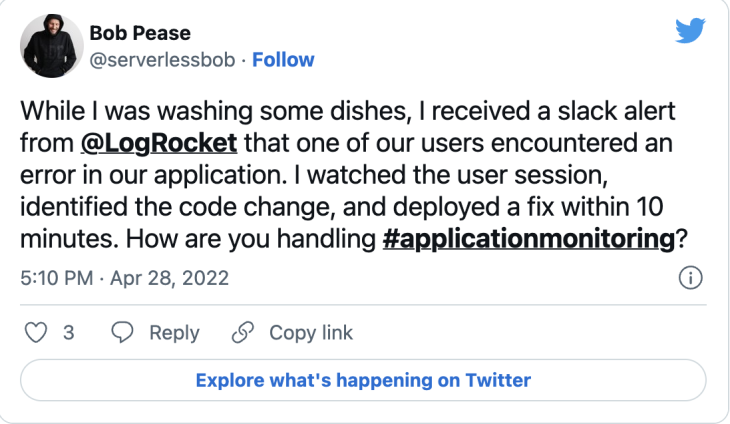The height and width of the screenshot is (424, 730).
Task: Click the Reply text label
Action: click(174, 333)
